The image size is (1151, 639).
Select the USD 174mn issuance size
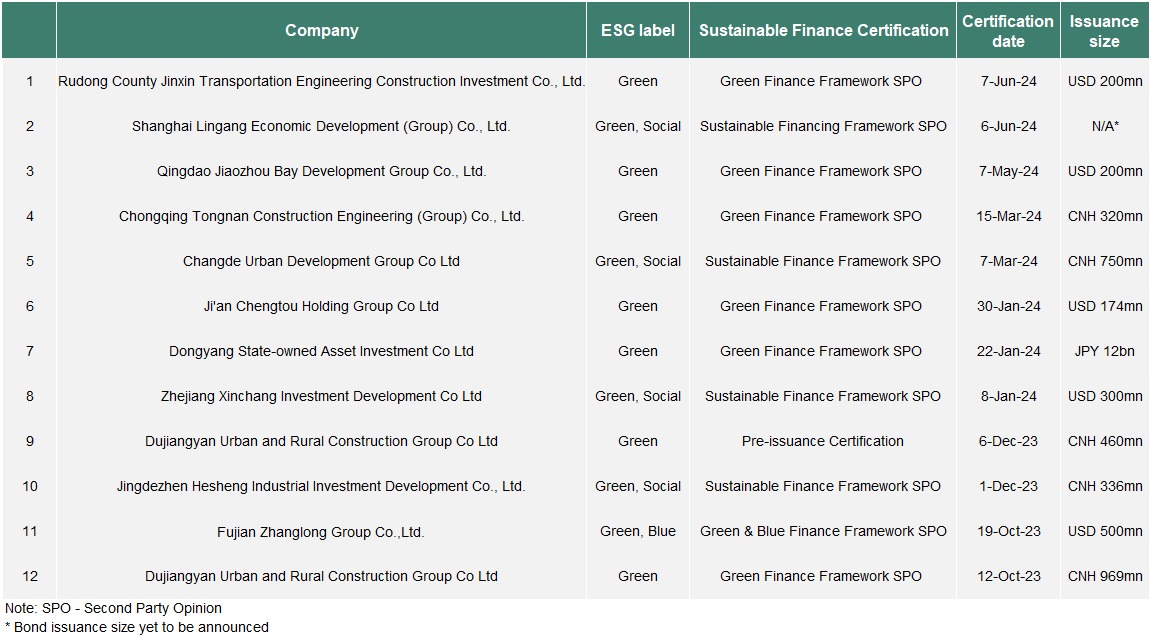pyautogui.click(x=1105, y=306)
